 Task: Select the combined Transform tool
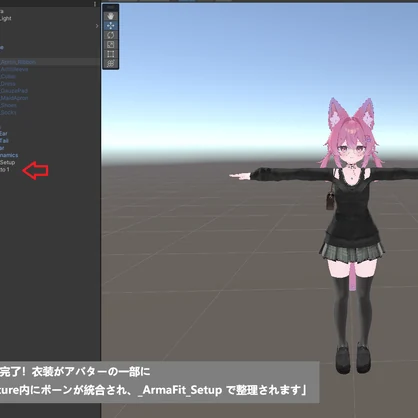(110, 63)
